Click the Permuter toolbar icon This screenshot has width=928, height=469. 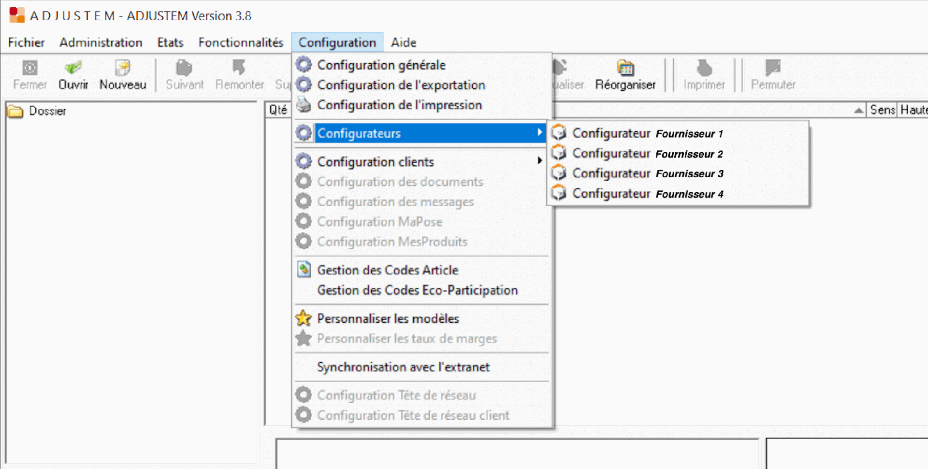coord(773,68)
